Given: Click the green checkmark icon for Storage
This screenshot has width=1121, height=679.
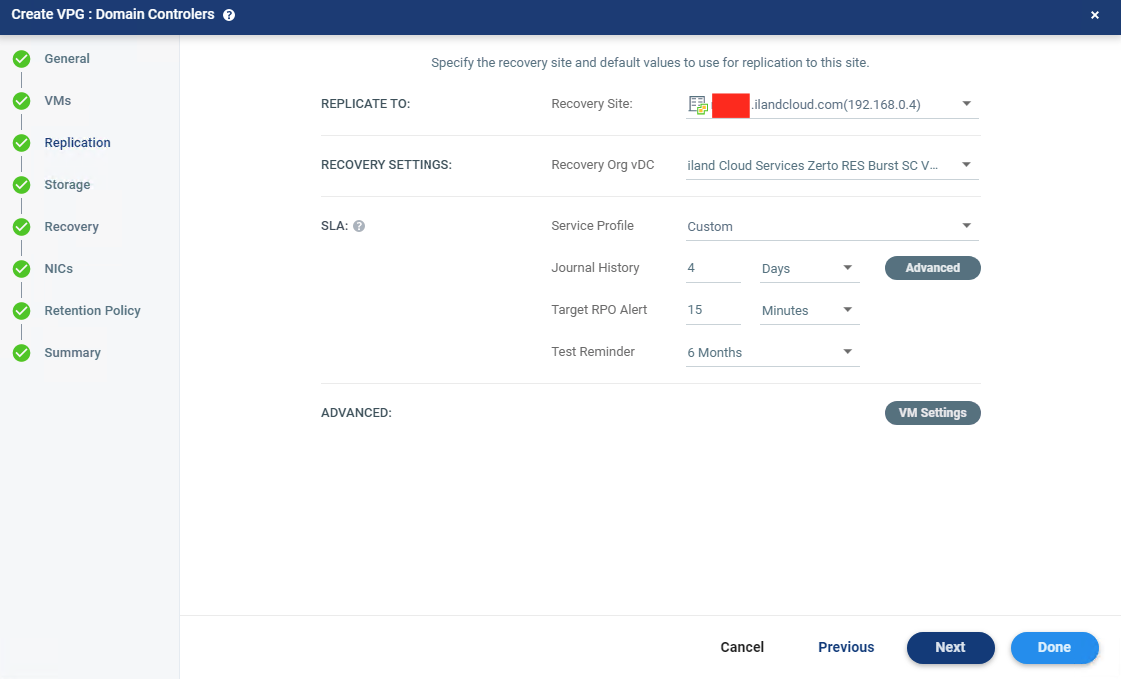Looking at the screenshot, I should click(x=21, y=185).
